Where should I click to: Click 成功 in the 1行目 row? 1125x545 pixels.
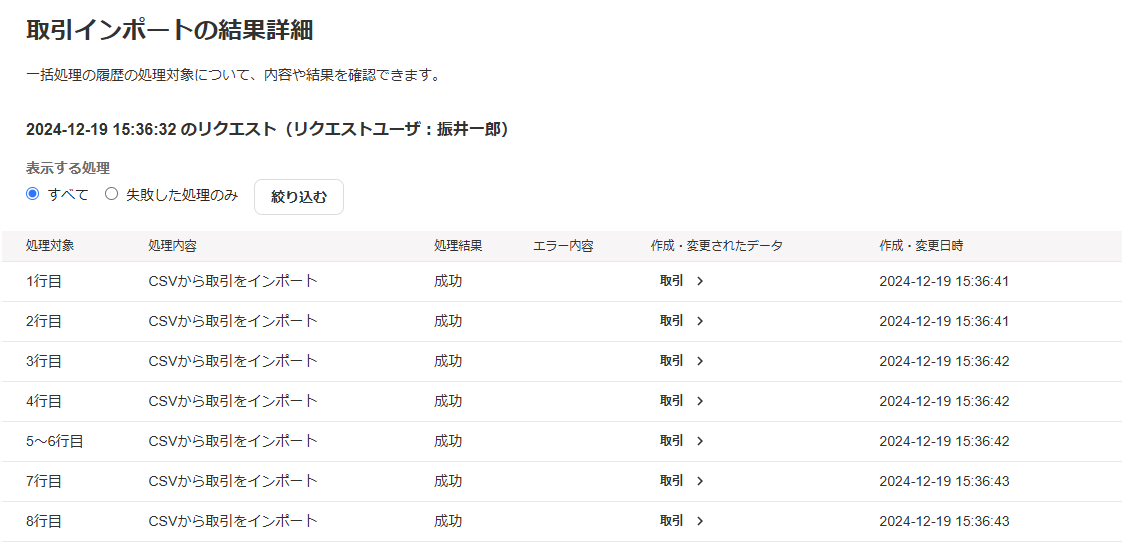pyautogui.click(x=448, y=281)
